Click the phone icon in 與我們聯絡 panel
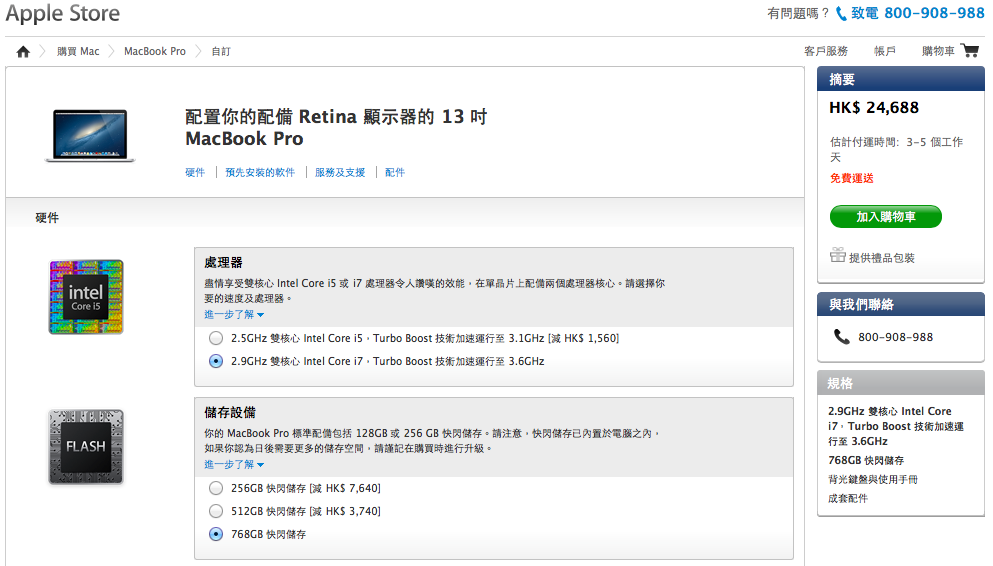 842,337
